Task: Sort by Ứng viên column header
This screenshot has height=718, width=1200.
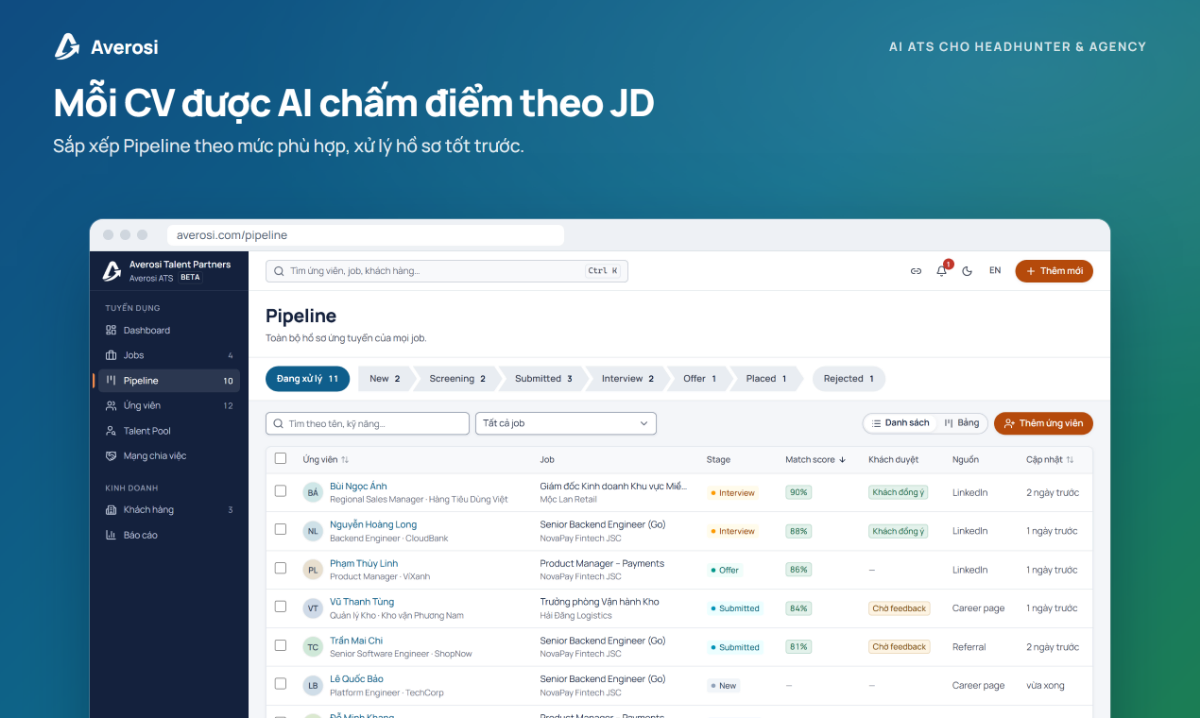Action: [x=326, y=460]
